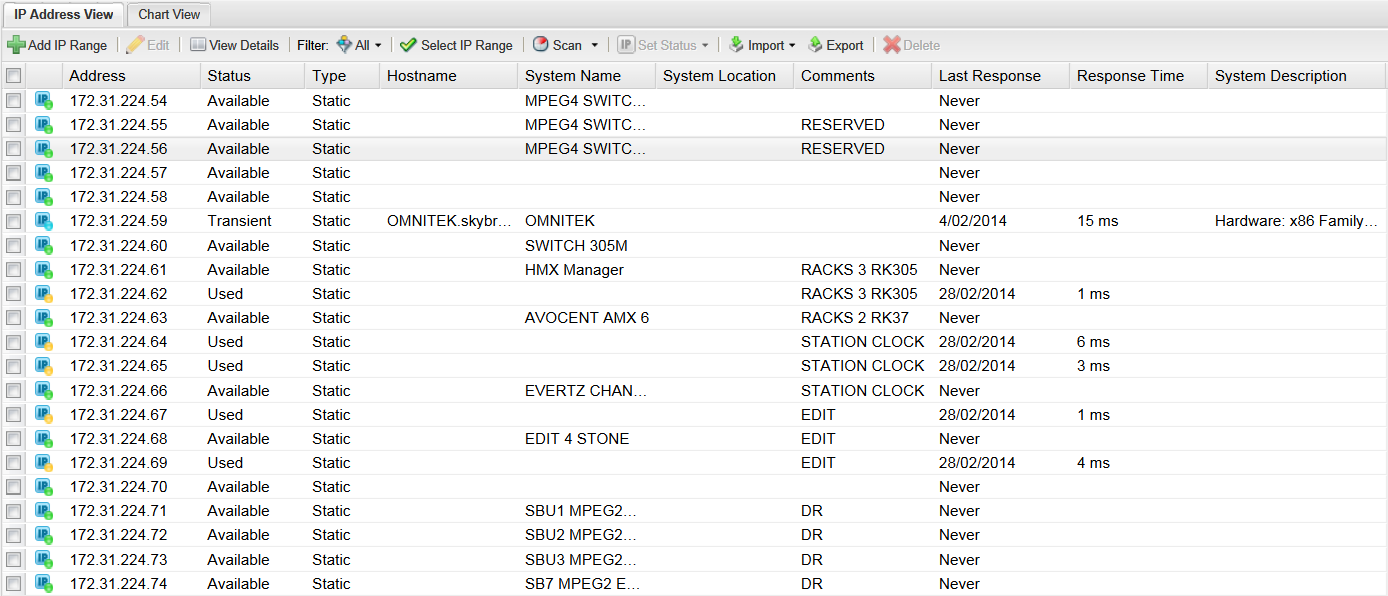Click IP status icon for 172.31.224.73
This screenshot has height=596, width=1388.
click(x=44, y=560)
